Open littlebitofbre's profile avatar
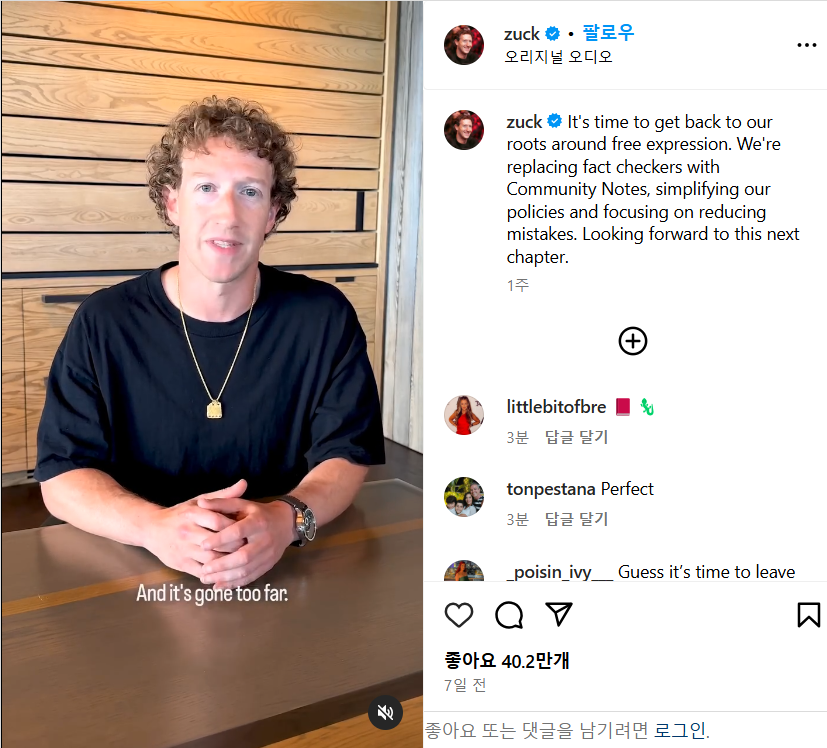Viewport: 827px width, 748px height. click(x=464, y=415)
